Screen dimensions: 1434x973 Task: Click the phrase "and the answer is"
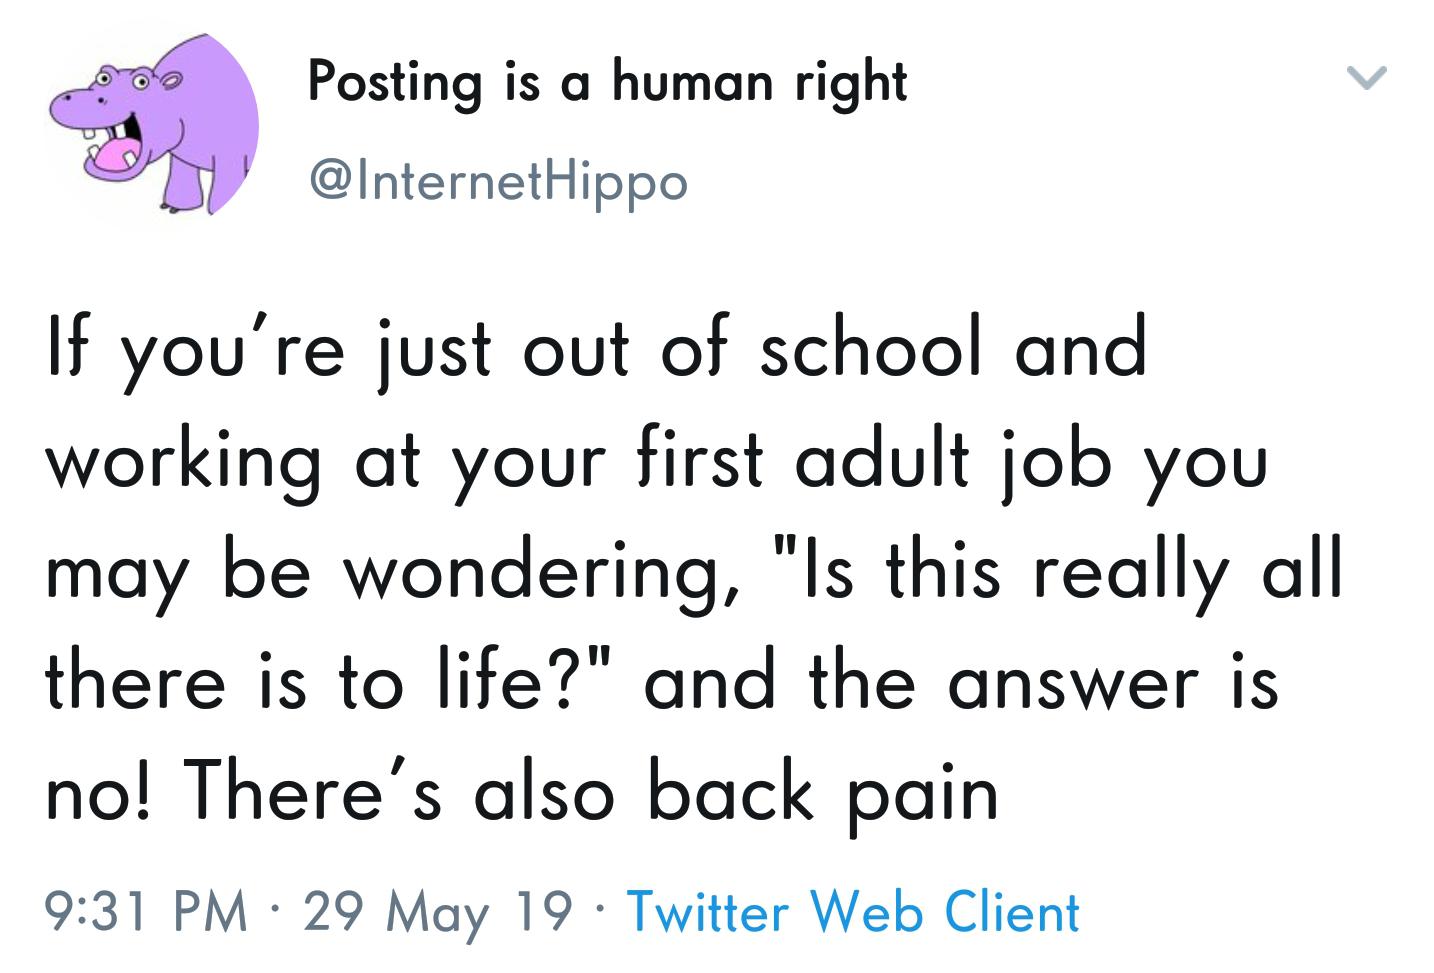pyautogui.click(x=960, y=683)
